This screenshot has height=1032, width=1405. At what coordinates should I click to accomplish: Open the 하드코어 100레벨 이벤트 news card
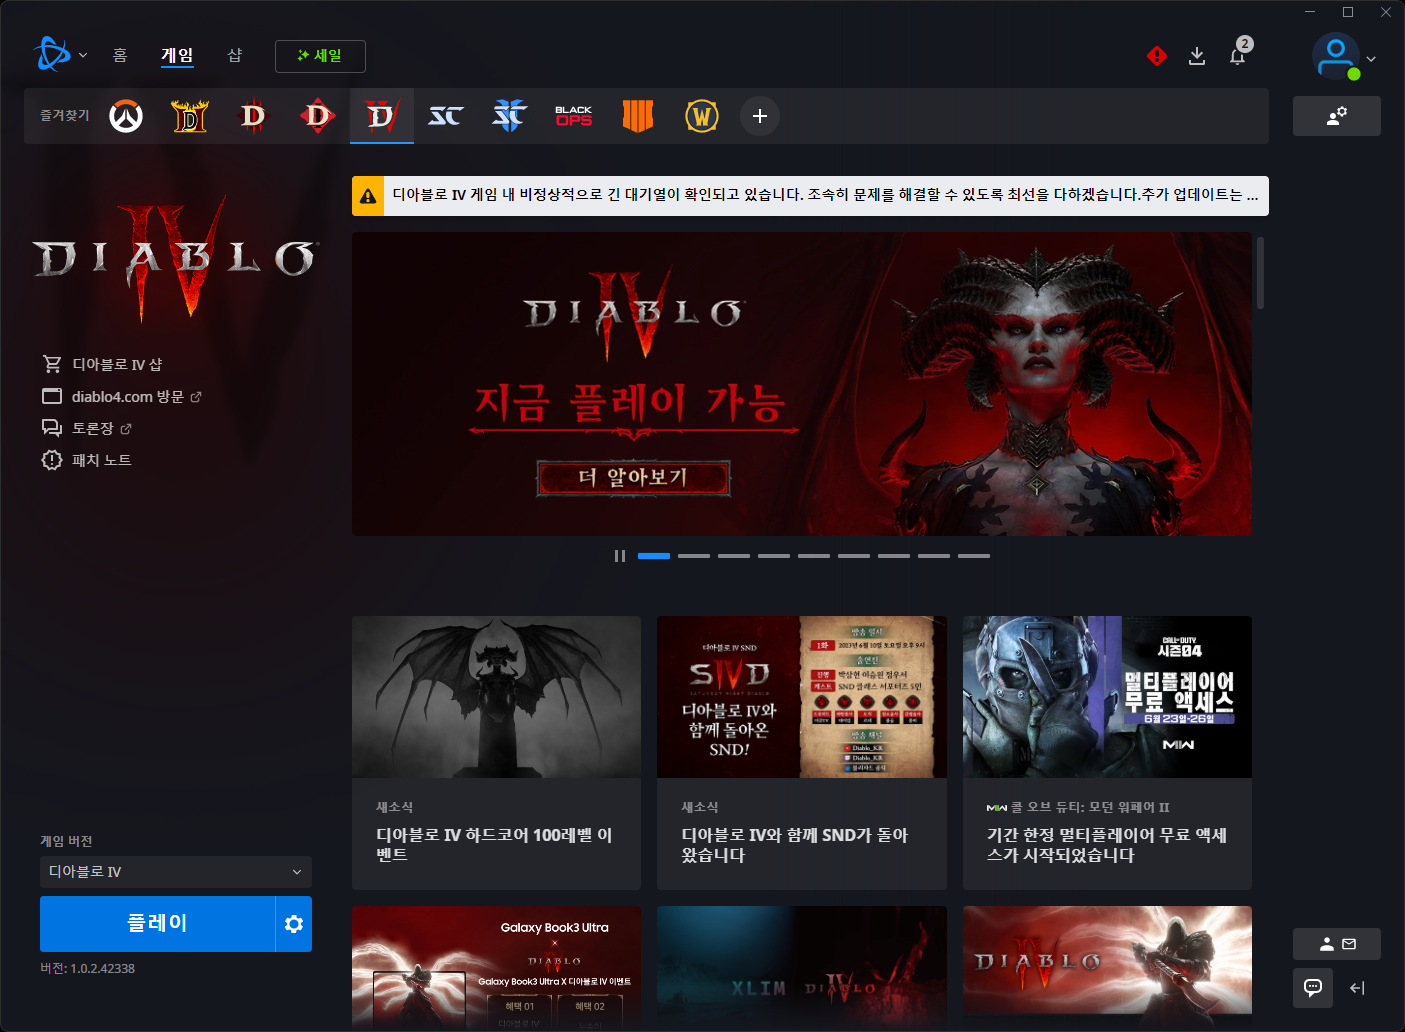[x=496, y=753]
